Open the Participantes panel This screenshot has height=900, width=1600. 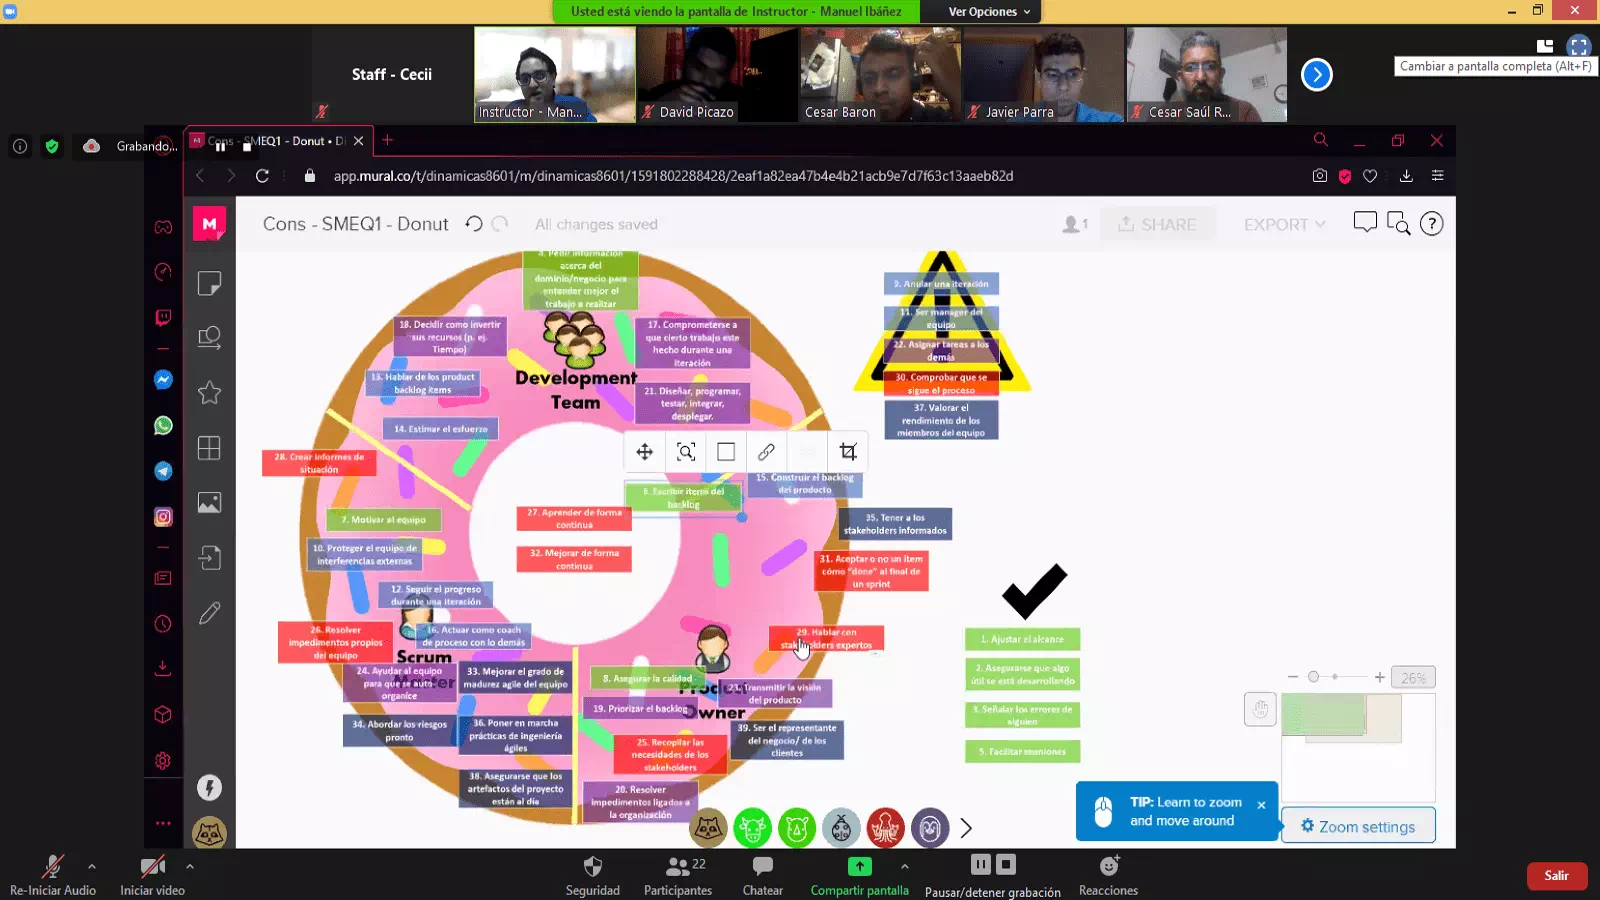[x=678, y=874]
